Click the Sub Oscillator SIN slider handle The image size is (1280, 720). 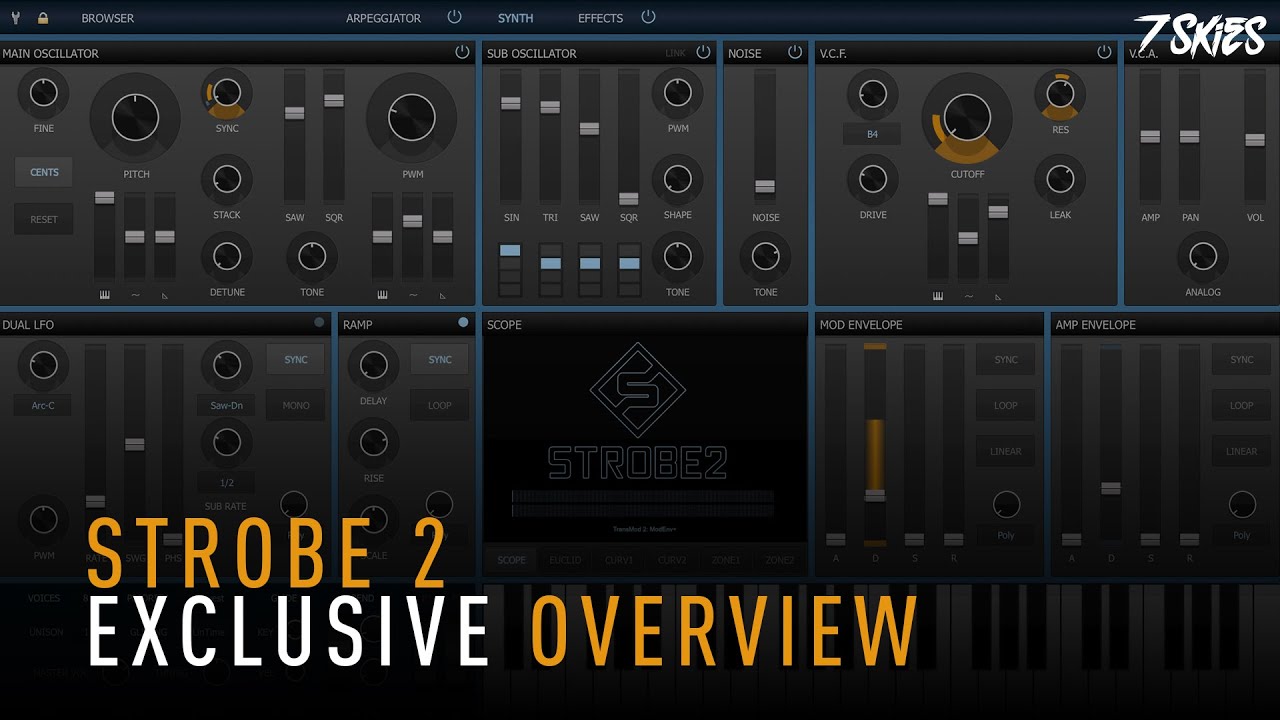(x=511, y=103)
